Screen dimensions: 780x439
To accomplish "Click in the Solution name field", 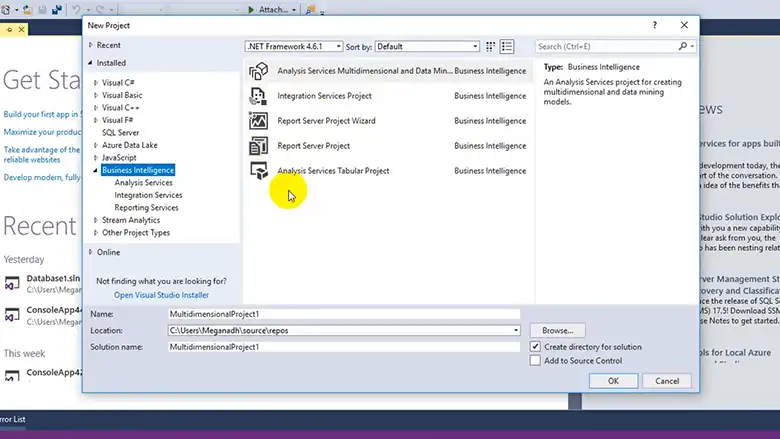I will pos(344,347).
